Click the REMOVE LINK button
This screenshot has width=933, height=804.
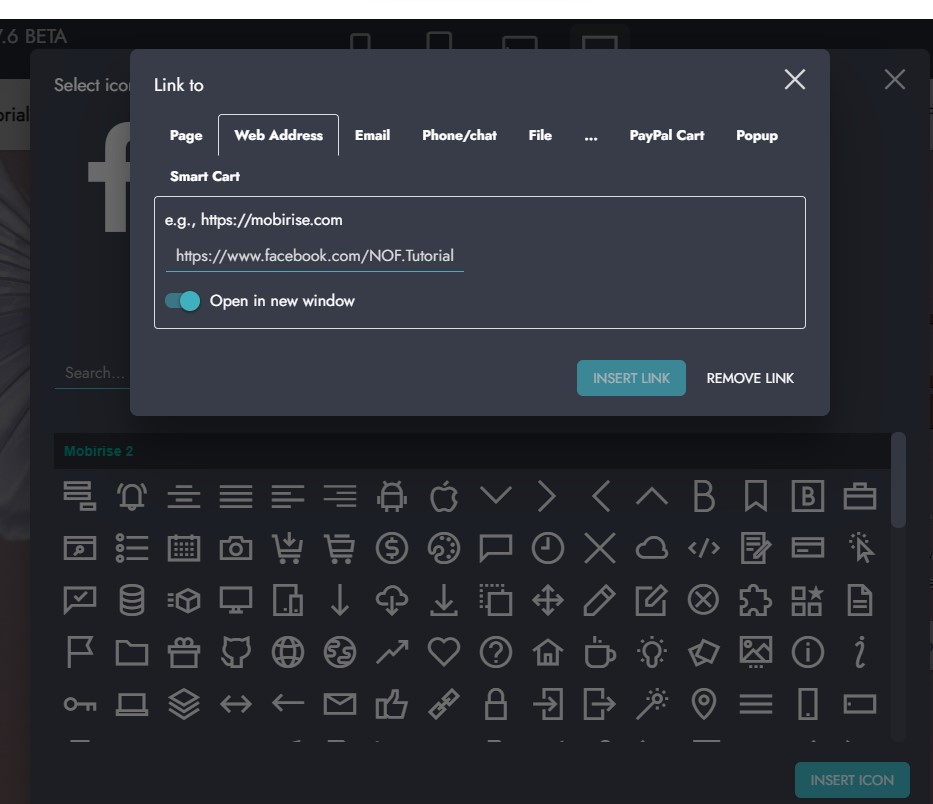750,378
